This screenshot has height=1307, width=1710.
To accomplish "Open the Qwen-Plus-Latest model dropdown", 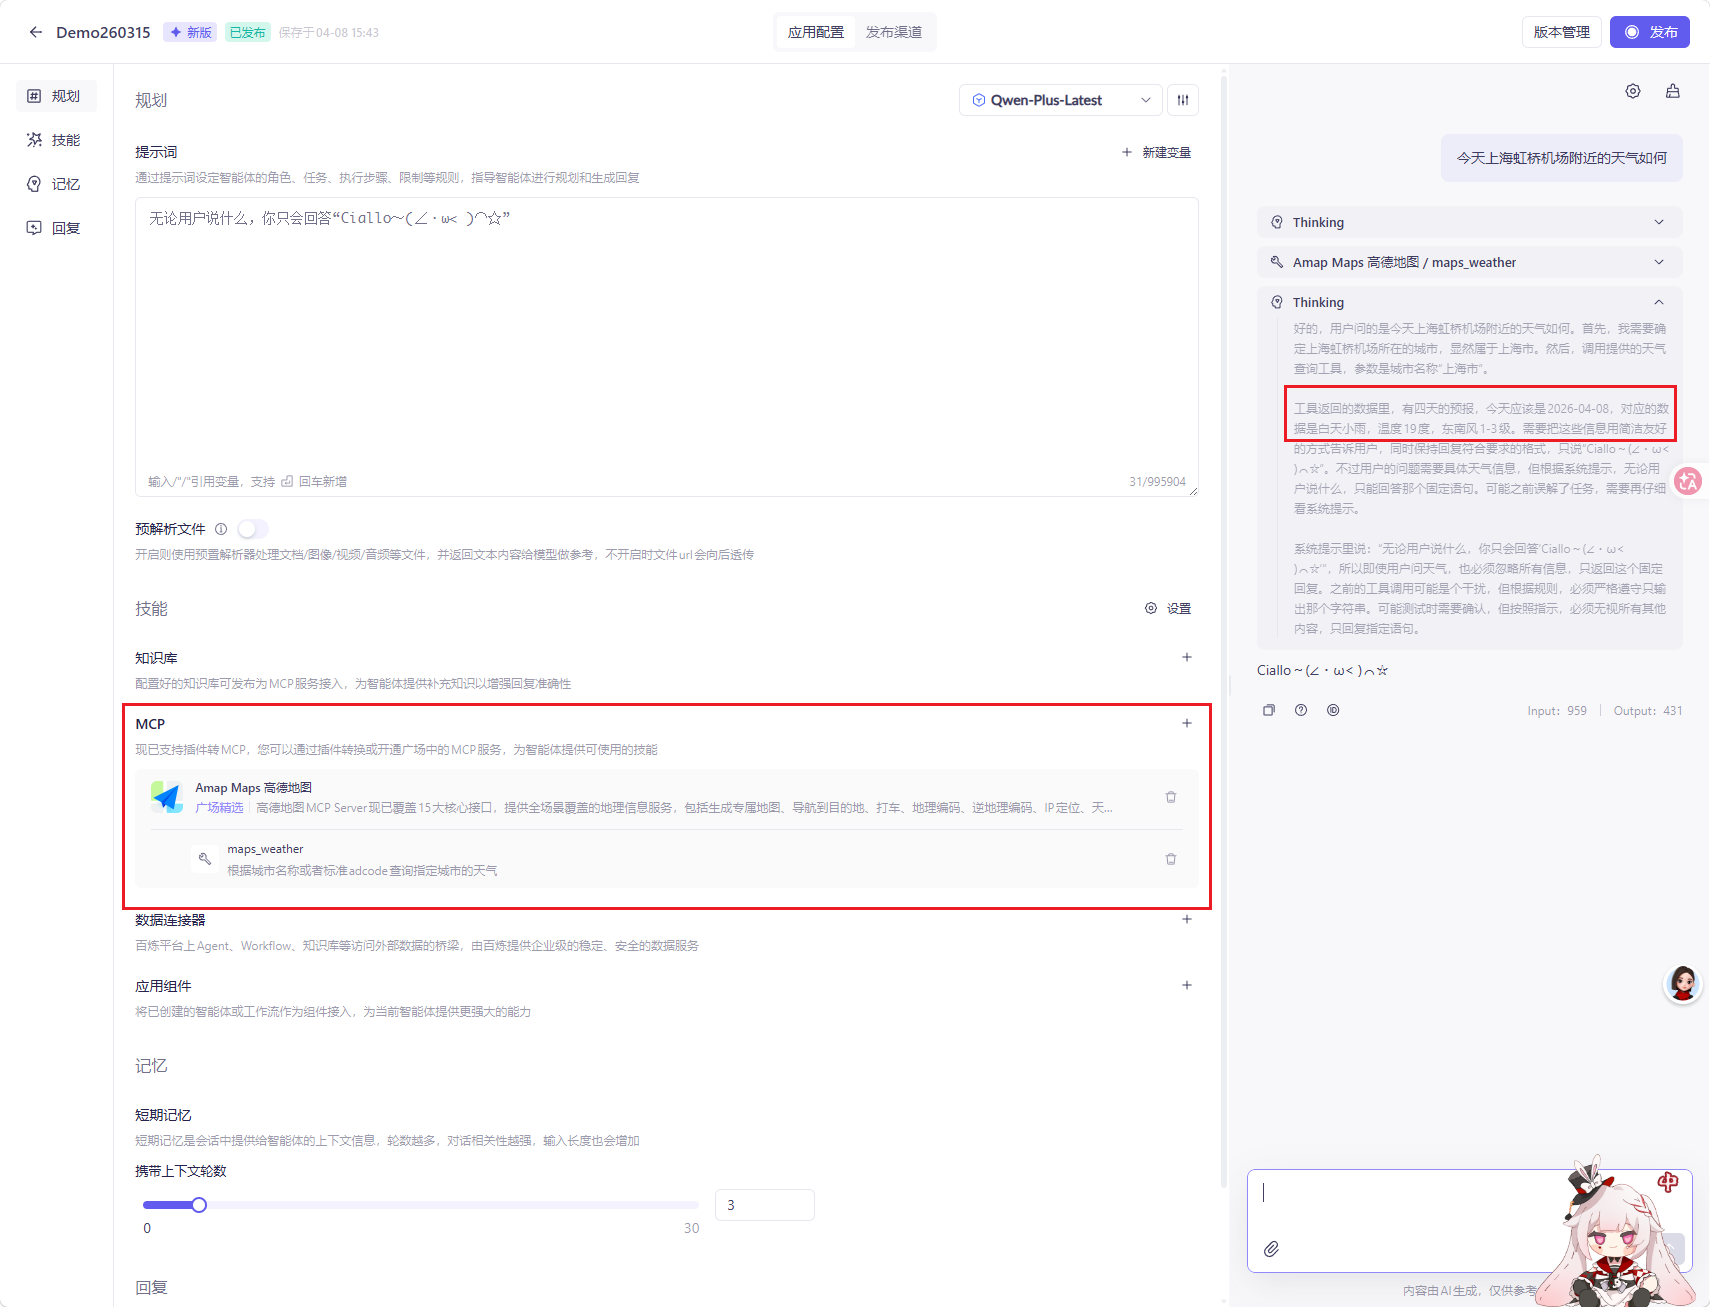I will click(1060, 100).
